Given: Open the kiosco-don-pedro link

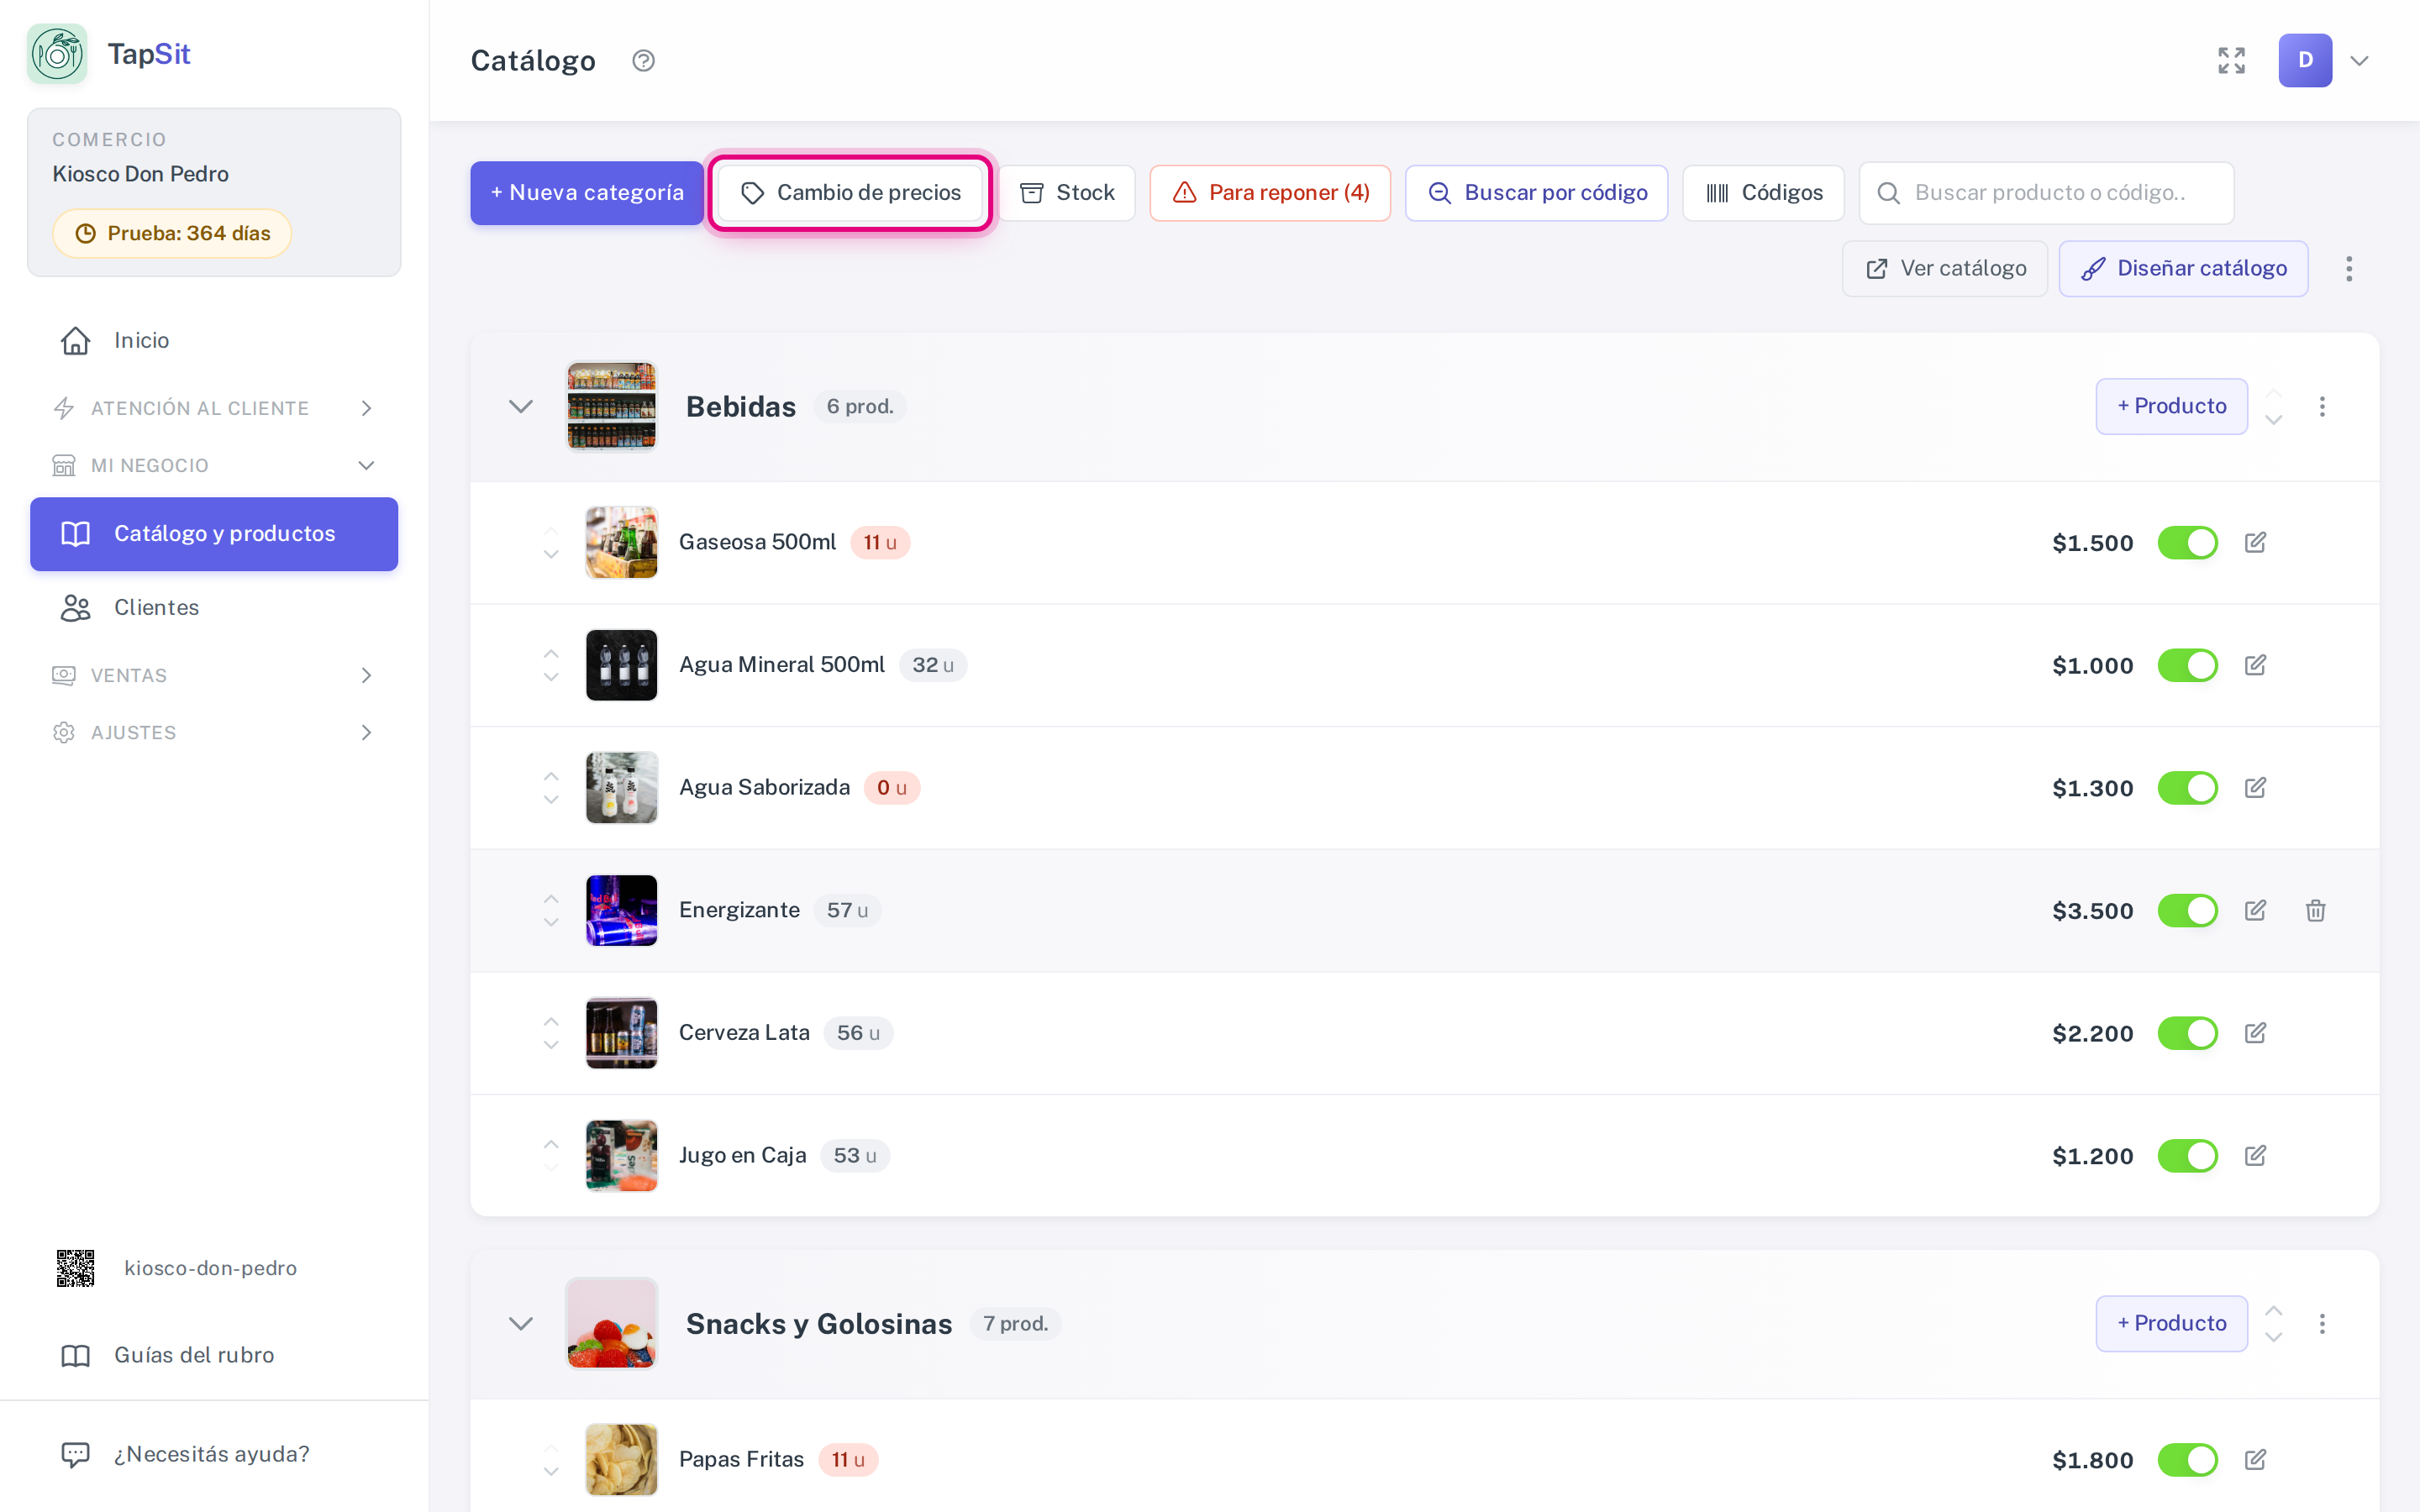Looking at the screenshot, I should 210,1268.
